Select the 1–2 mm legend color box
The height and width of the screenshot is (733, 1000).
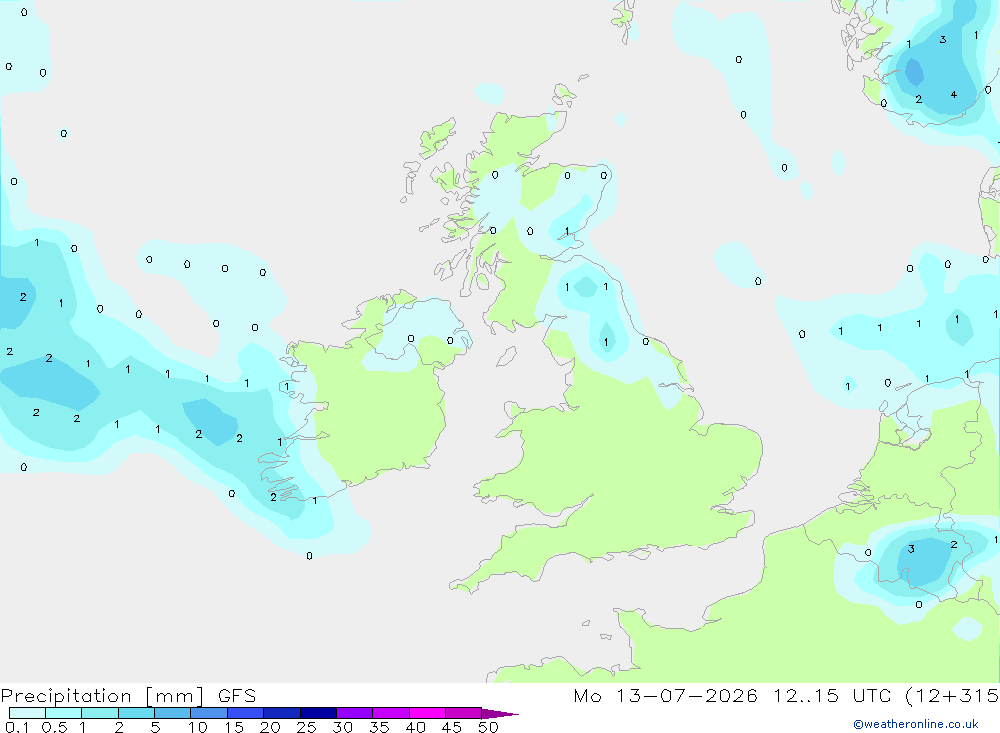(x=100, y=713)
